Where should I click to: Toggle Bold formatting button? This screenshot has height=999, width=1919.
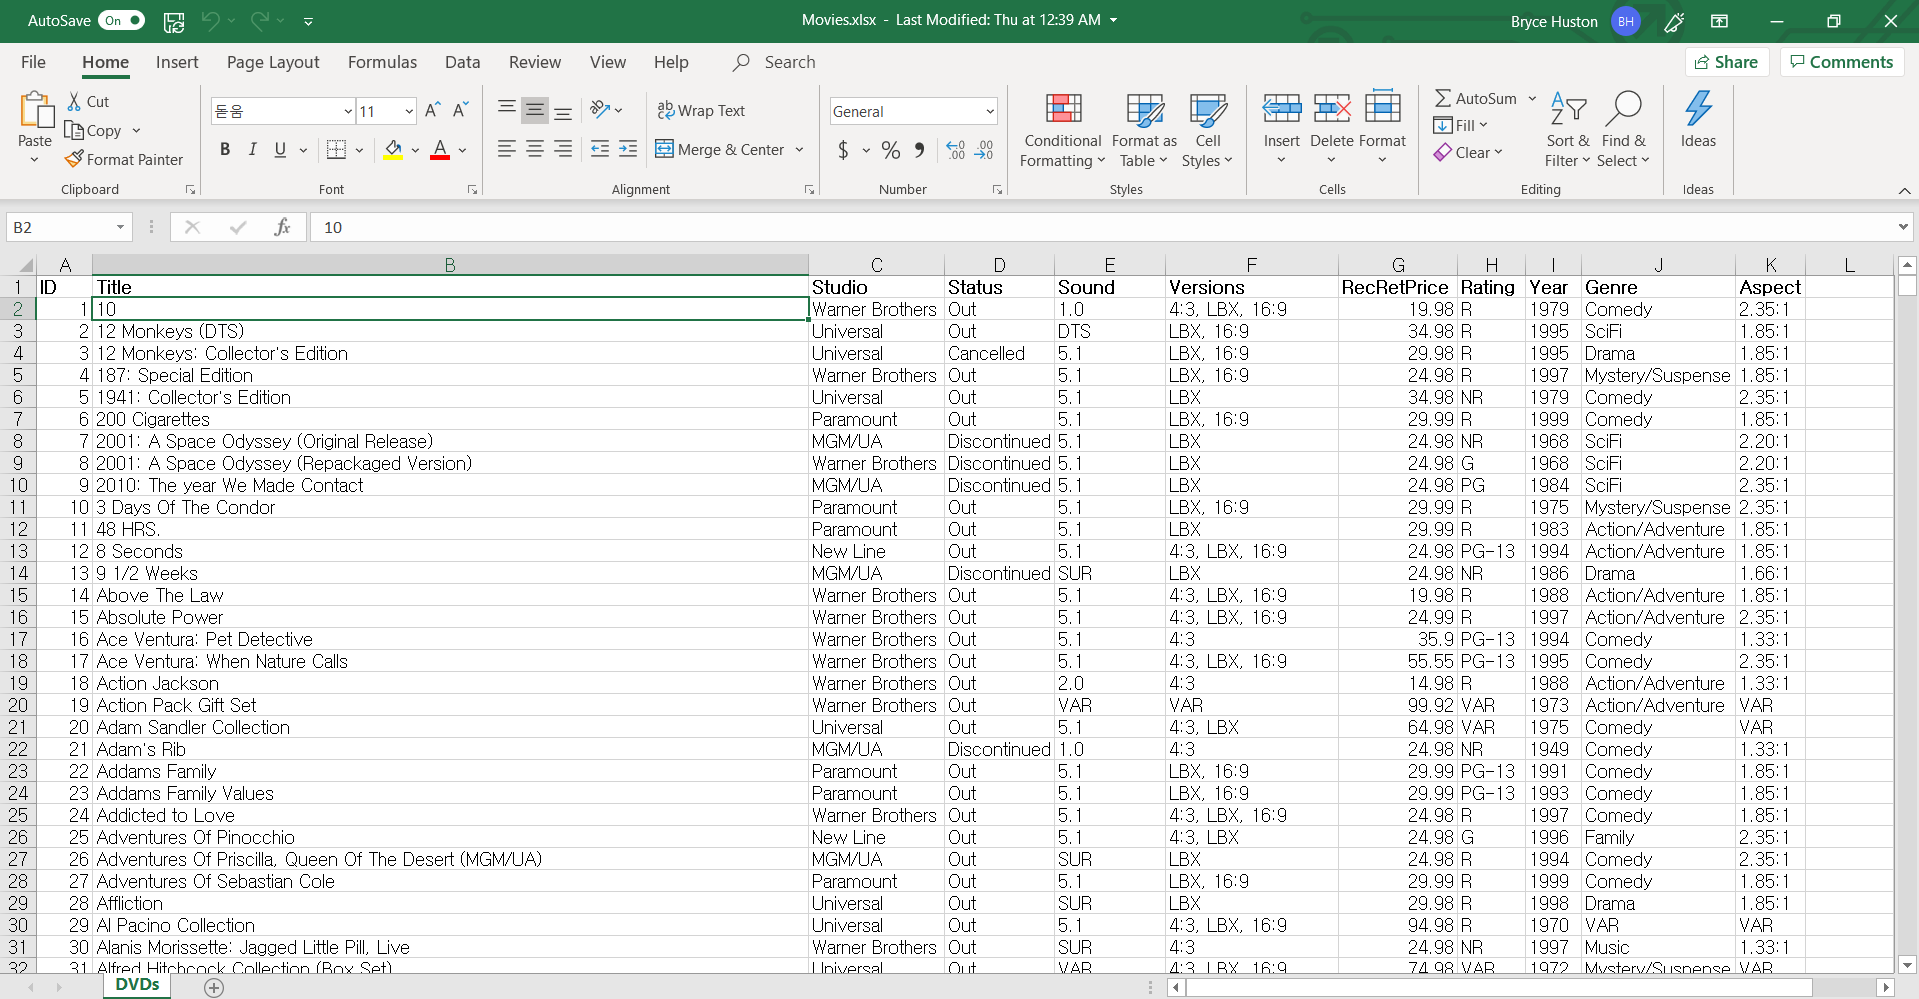click(225, 150)
